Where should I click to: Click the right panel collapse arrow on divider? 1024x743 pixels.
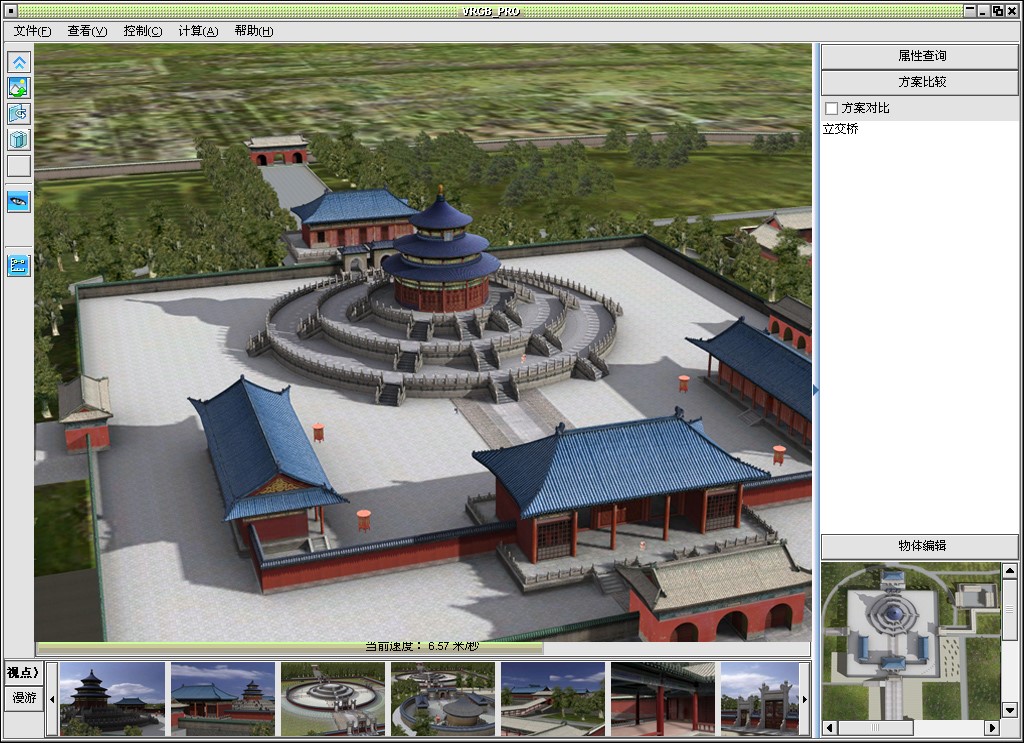[816, 390]
